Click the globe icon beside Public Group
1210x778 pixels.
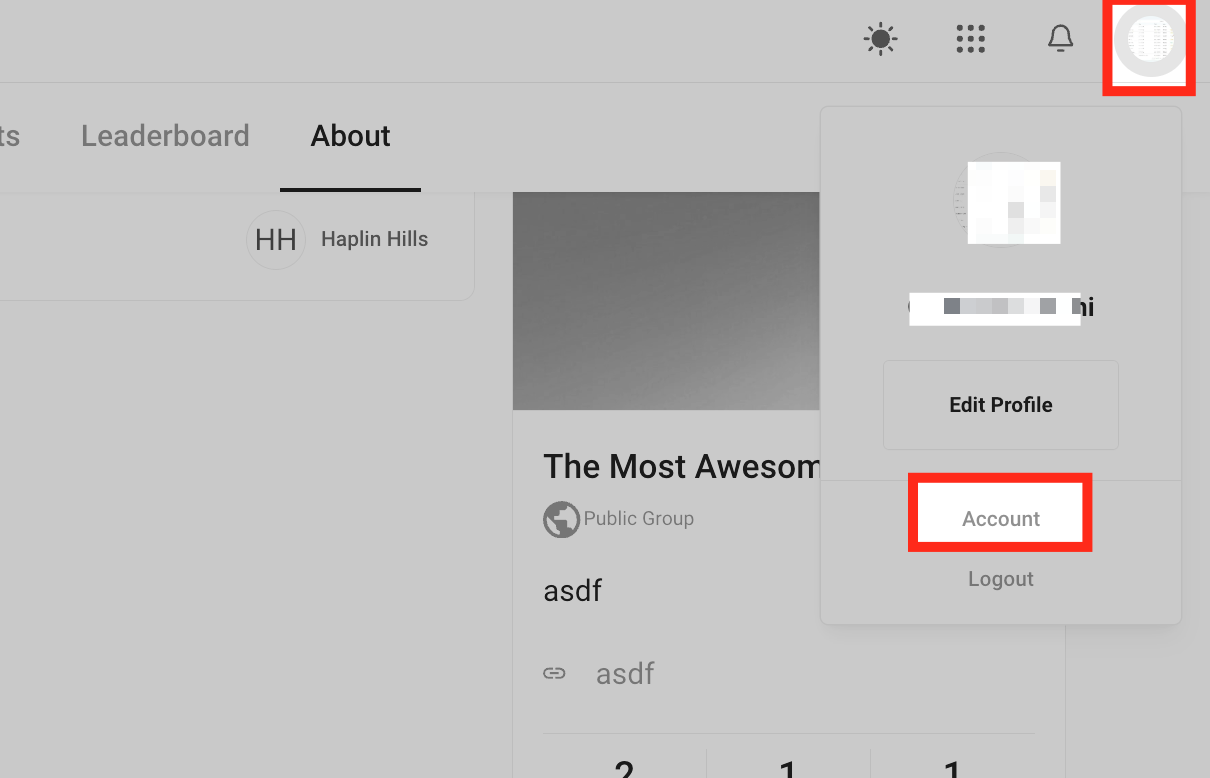click(x=561, y=519)
